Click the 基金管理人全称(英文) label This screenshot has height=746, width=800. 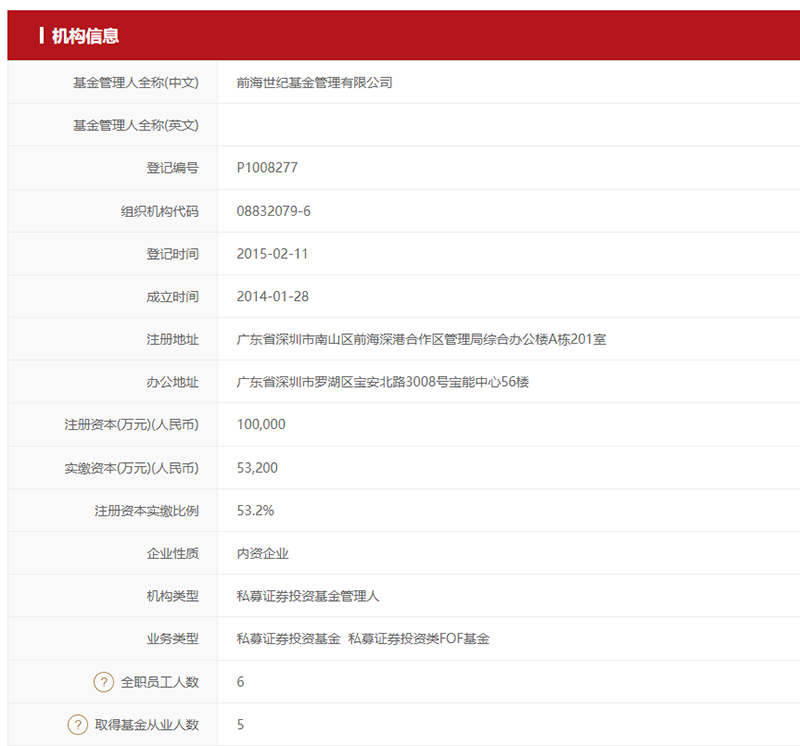point(135,125)
